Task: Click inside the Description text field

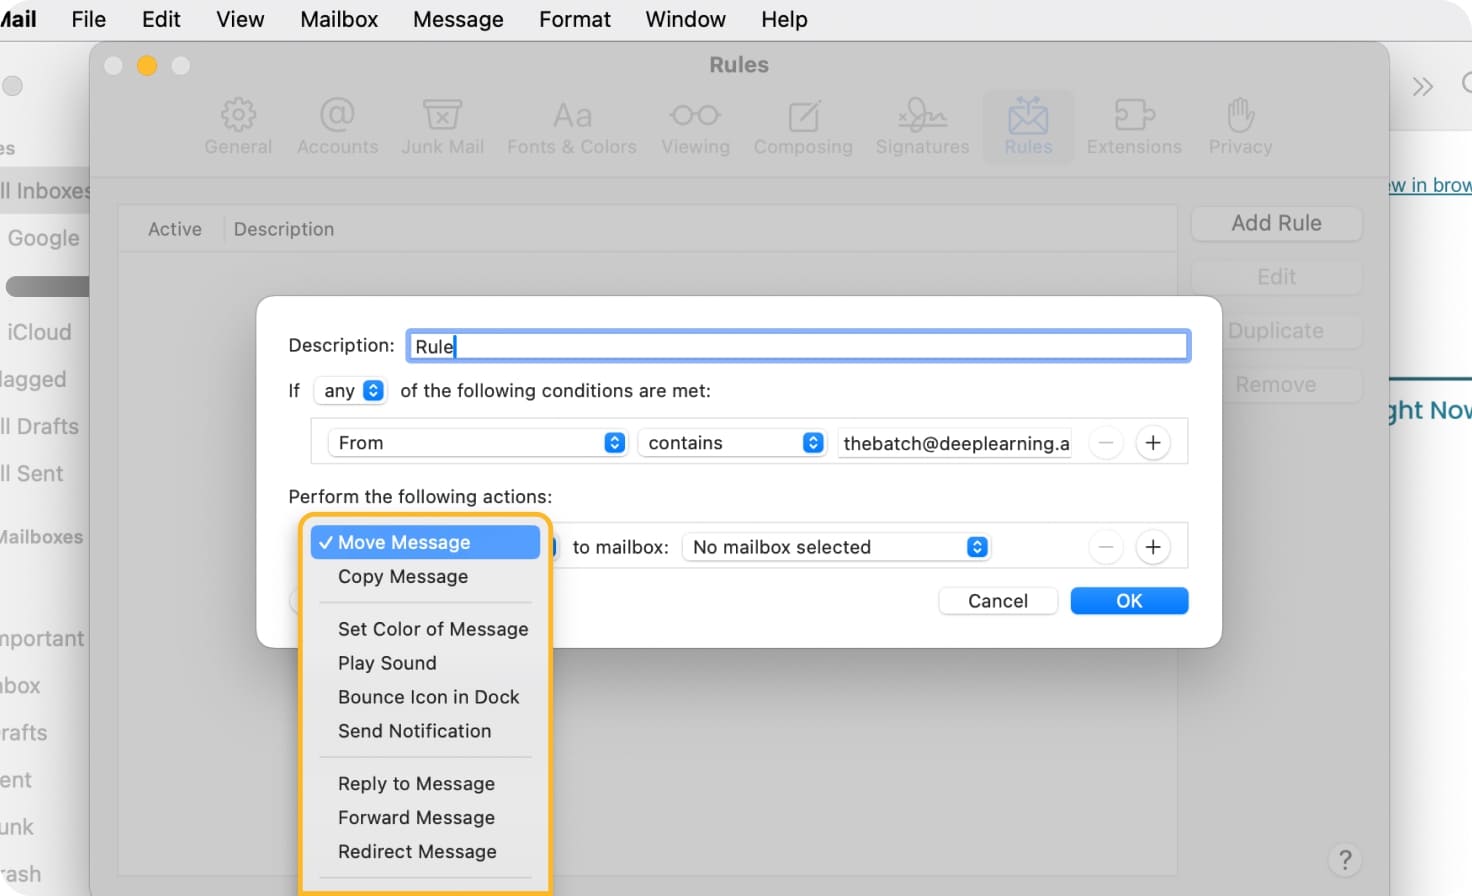Action: pos(797,345)
